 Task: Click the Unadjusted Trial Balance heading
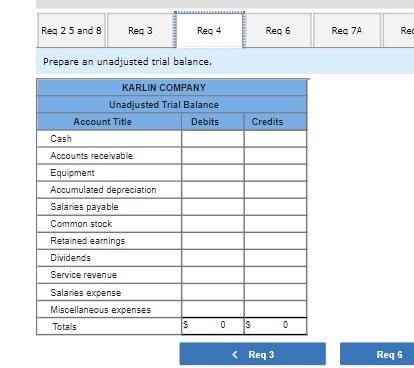pos(164,105)
